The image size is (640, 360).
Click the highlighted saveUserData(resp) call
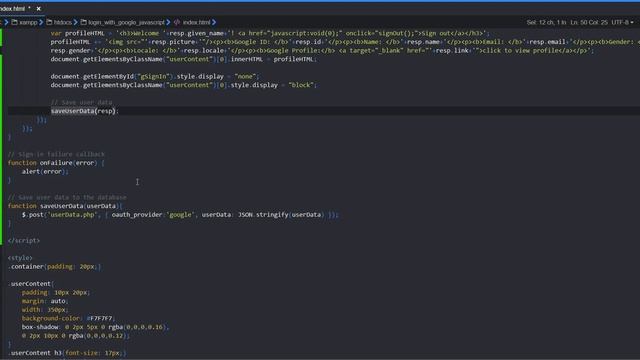pos(84,111)
